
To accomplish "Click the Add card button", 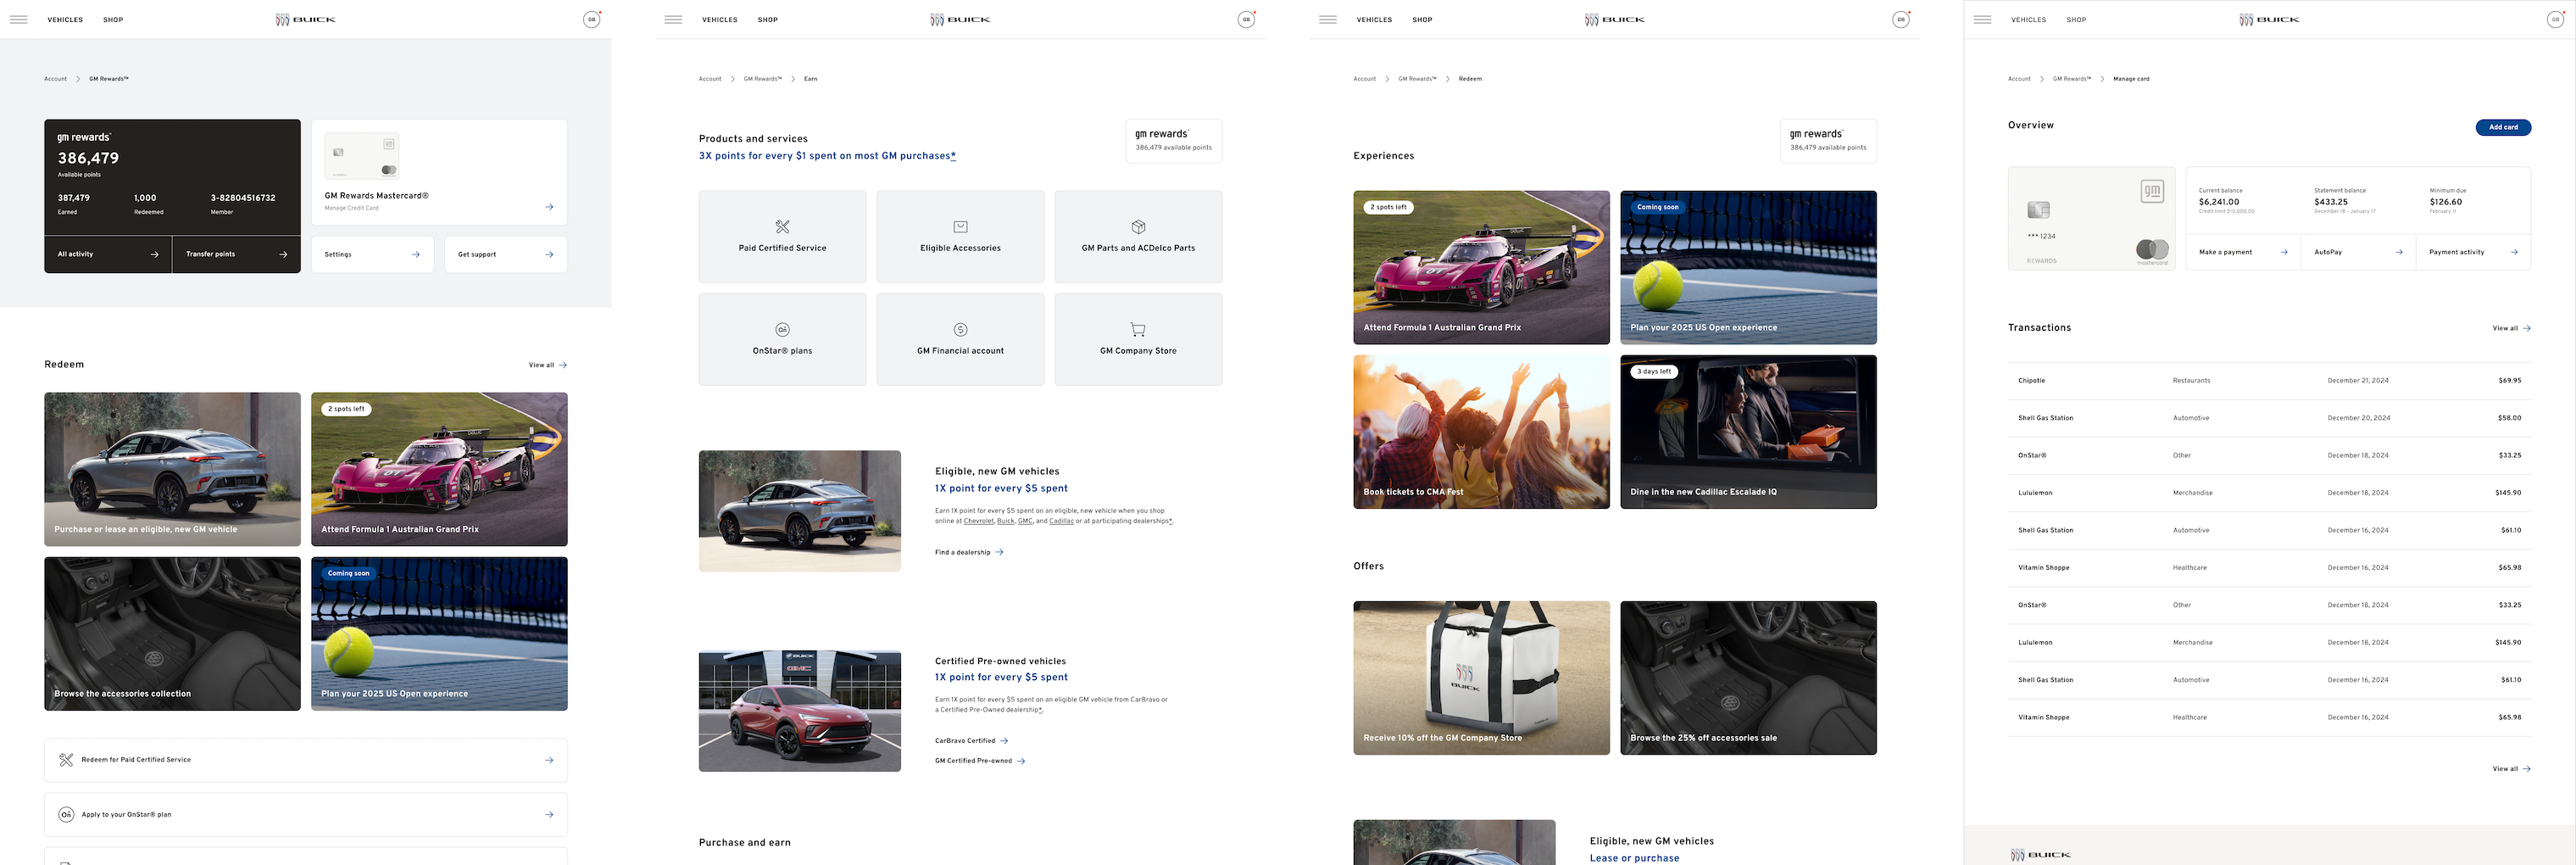I will pos(2504,127).
